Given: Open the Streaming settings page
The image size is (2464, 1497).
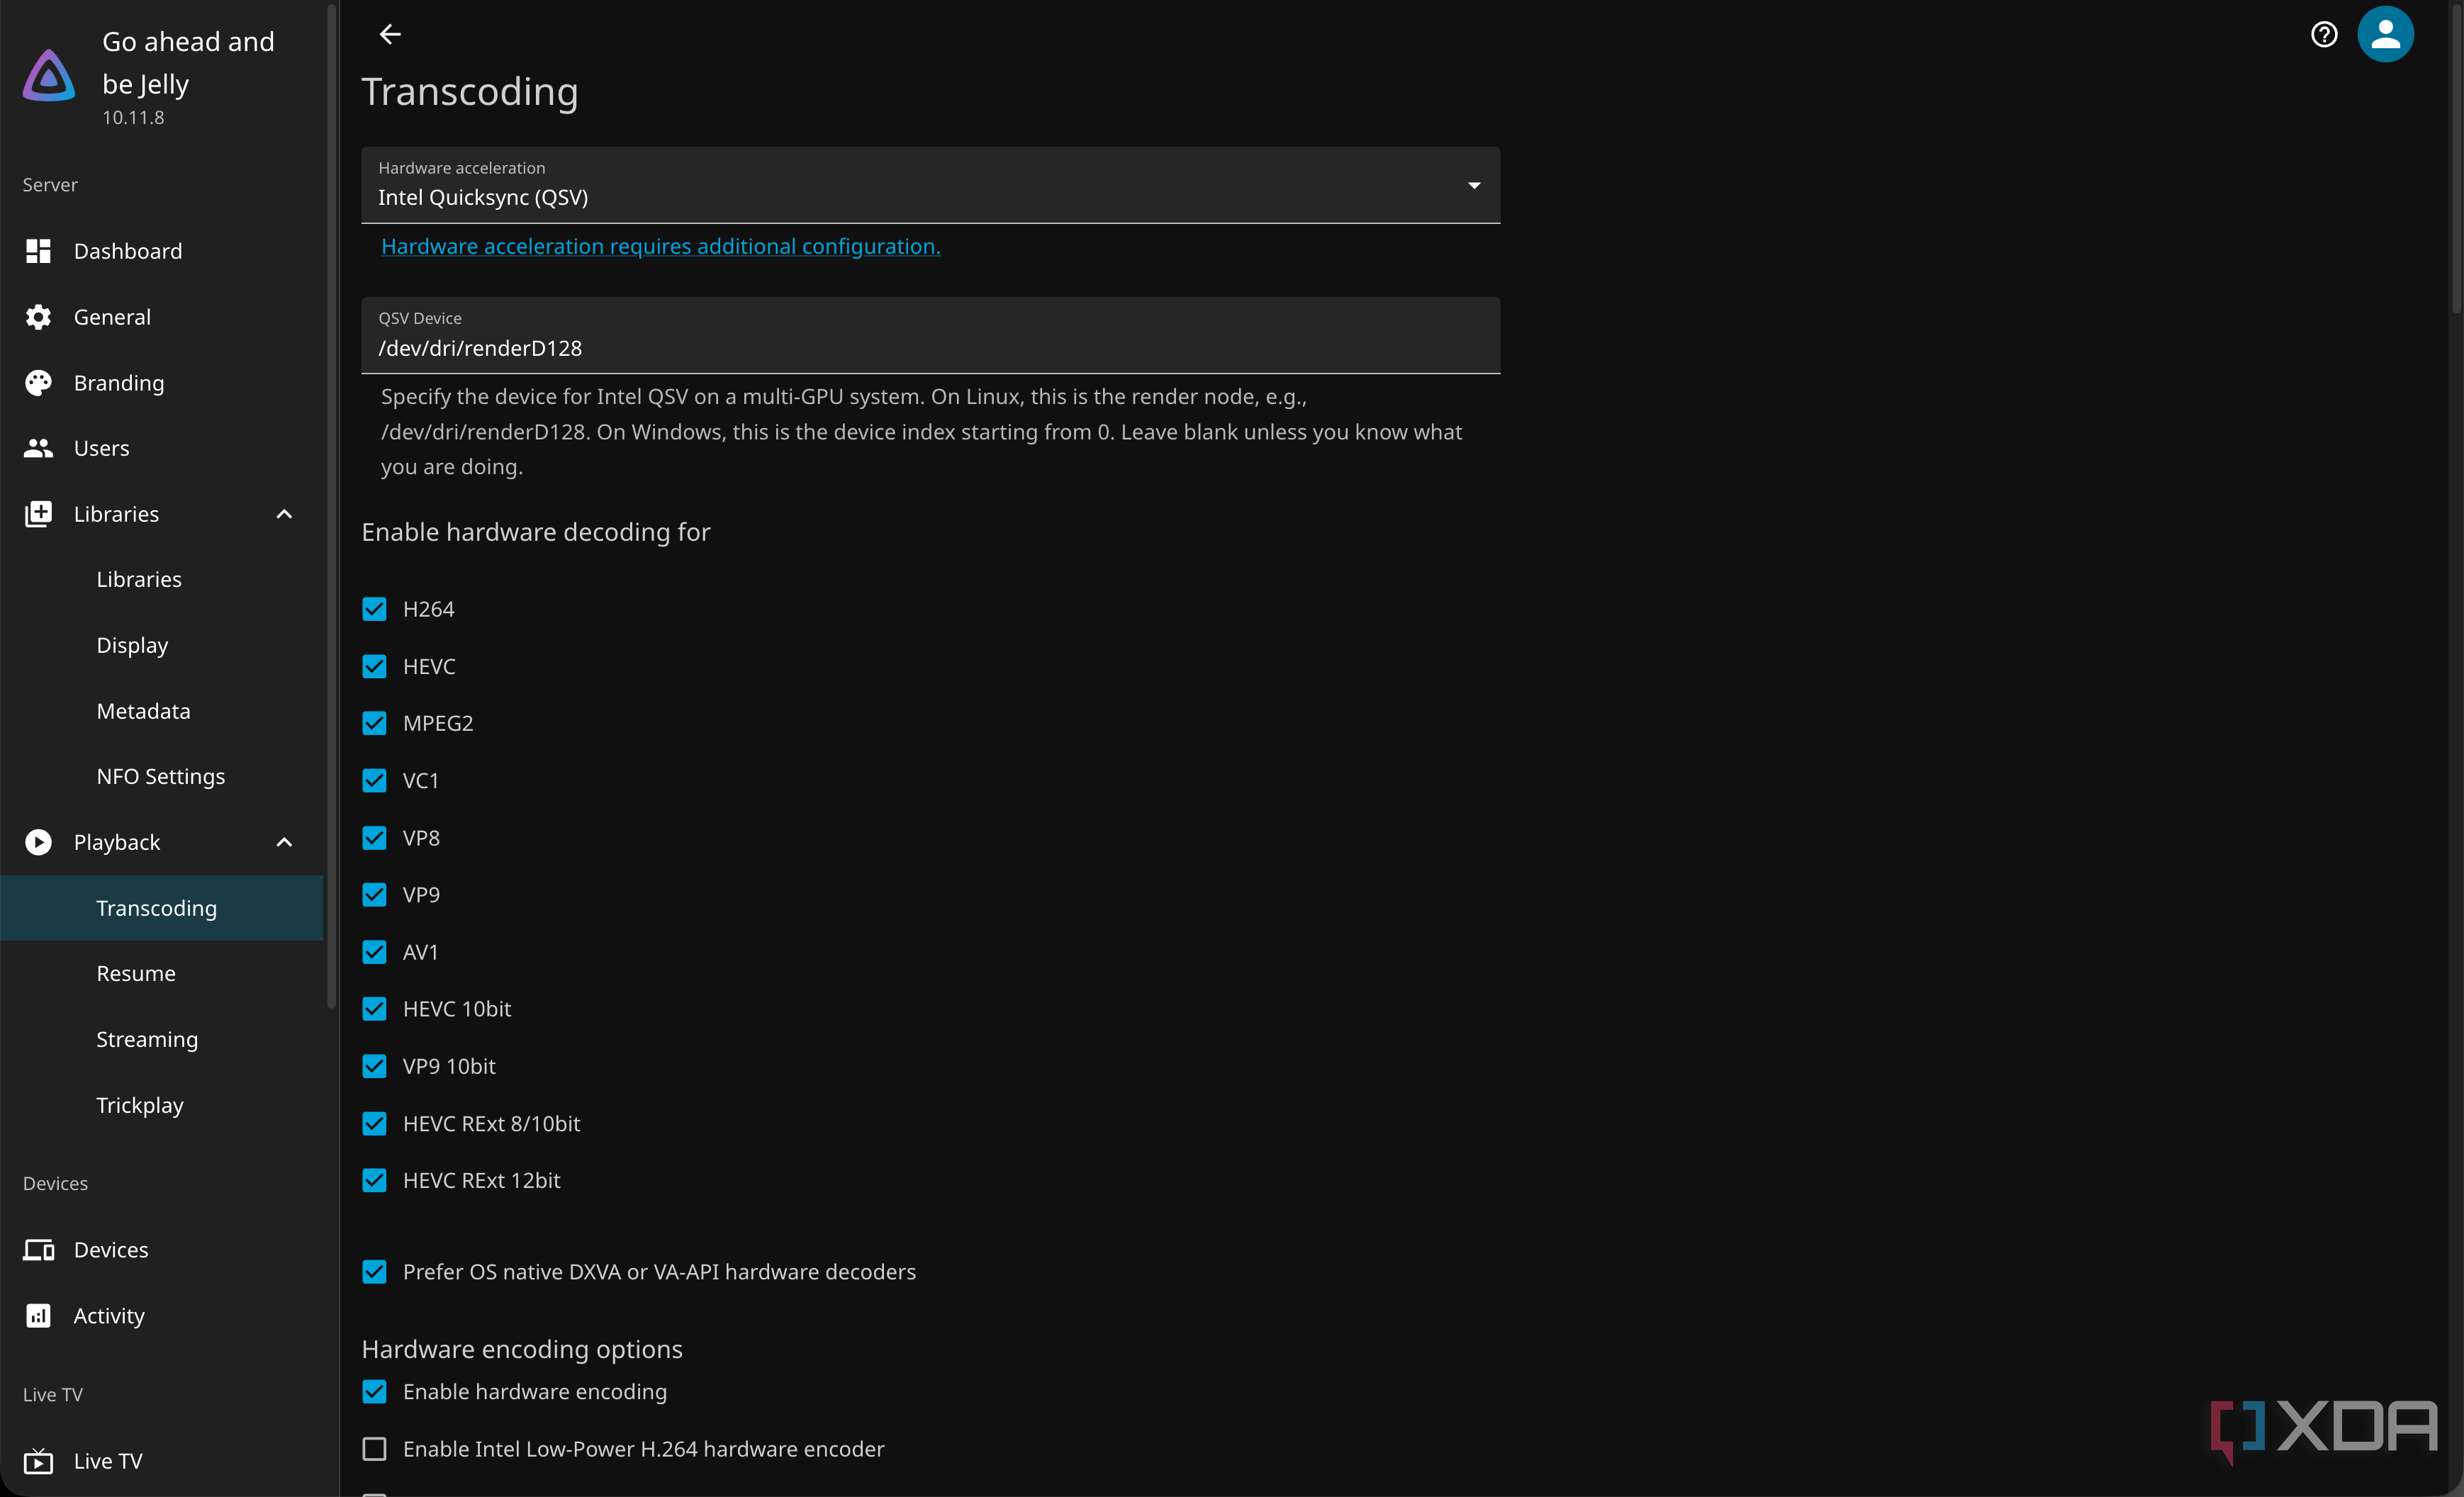Looking at the screenshot, I should coord(162,1040).
